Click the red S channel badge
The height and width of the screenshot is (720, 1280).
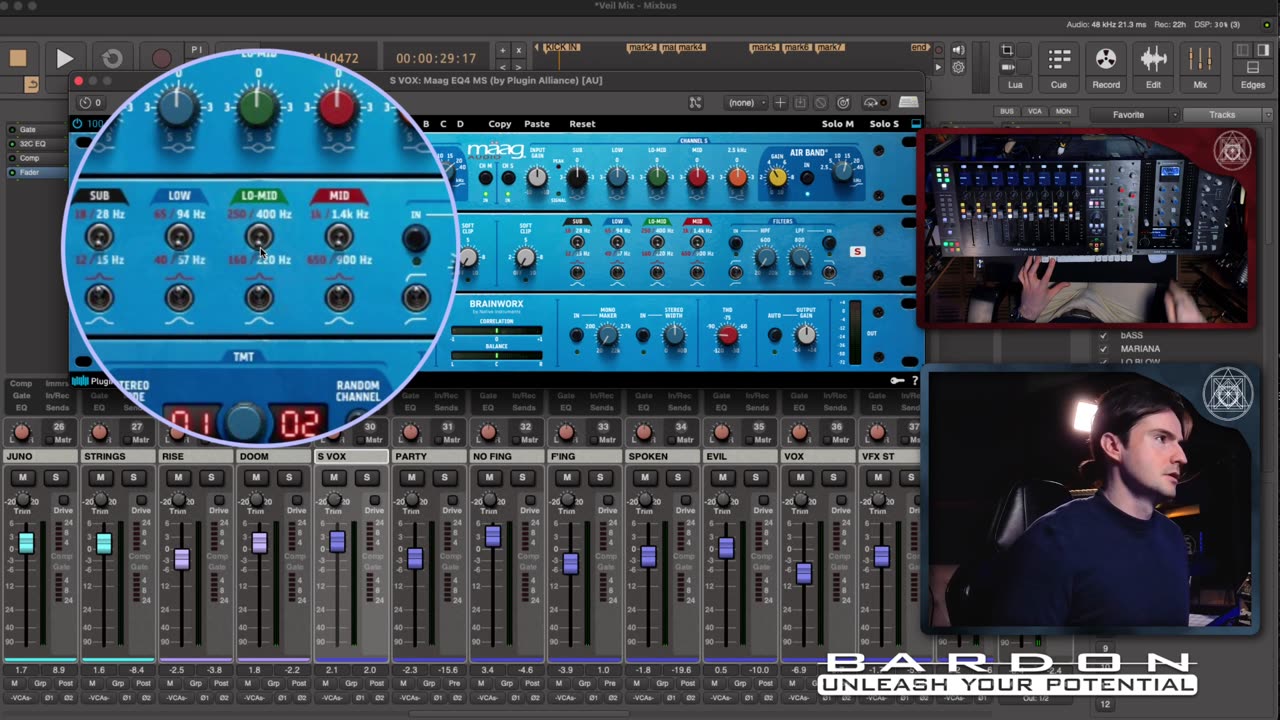point(857,252)
